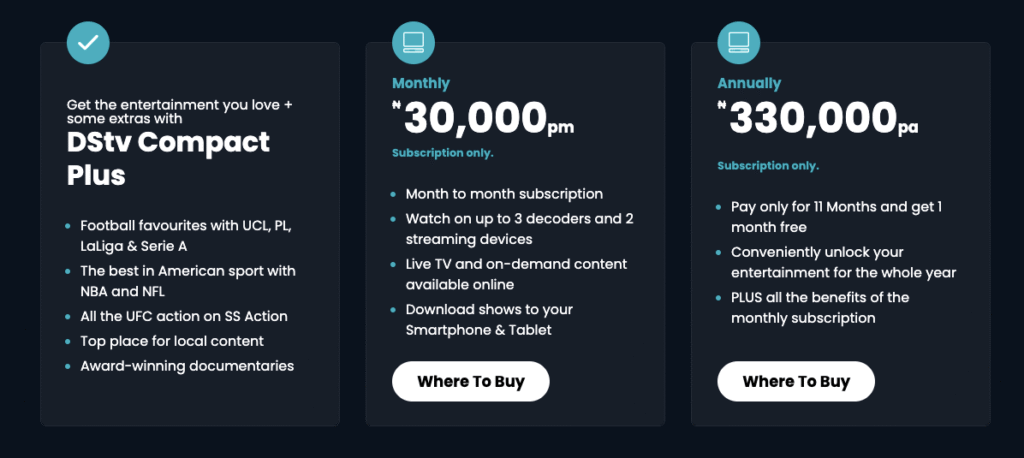Click the Top place for local content bullet
1024x458 pixels.
pos(171,341)
